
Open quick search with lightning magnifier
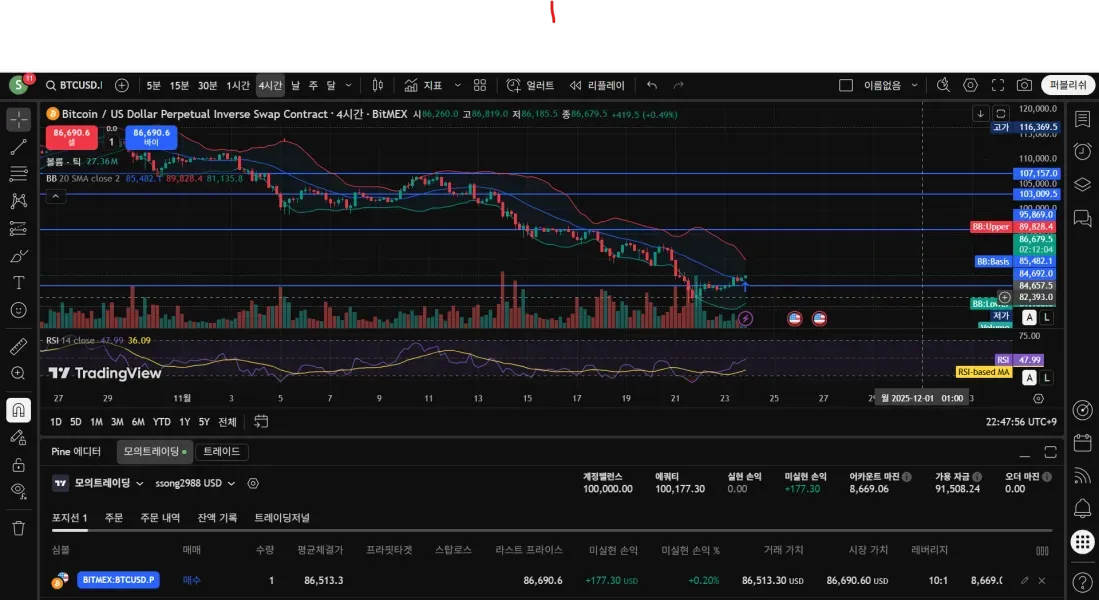[943, 86]
